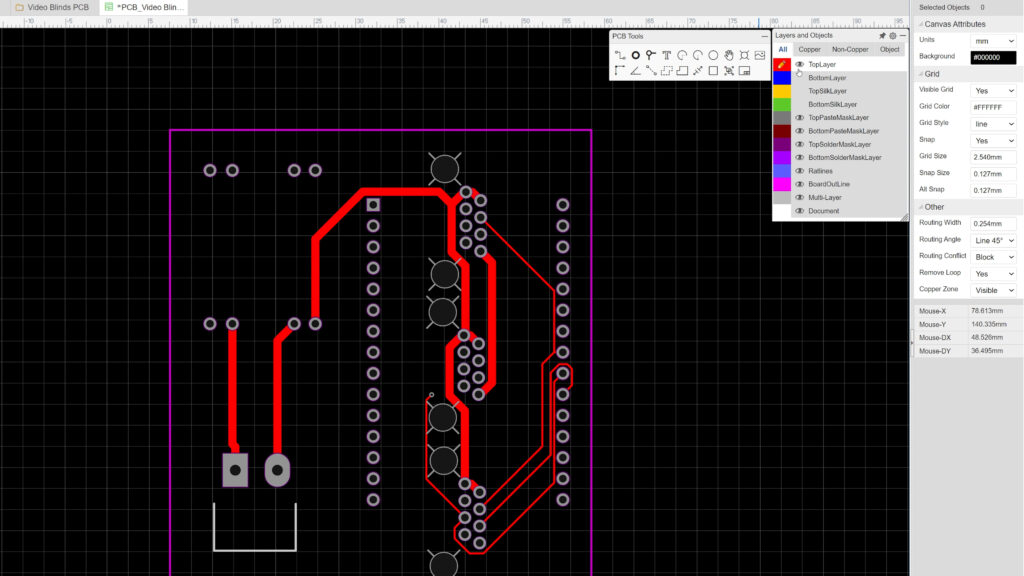1024x576 pixels.
Task: Click the settings gear in Layers and Objects
Action: coord(893,36)
